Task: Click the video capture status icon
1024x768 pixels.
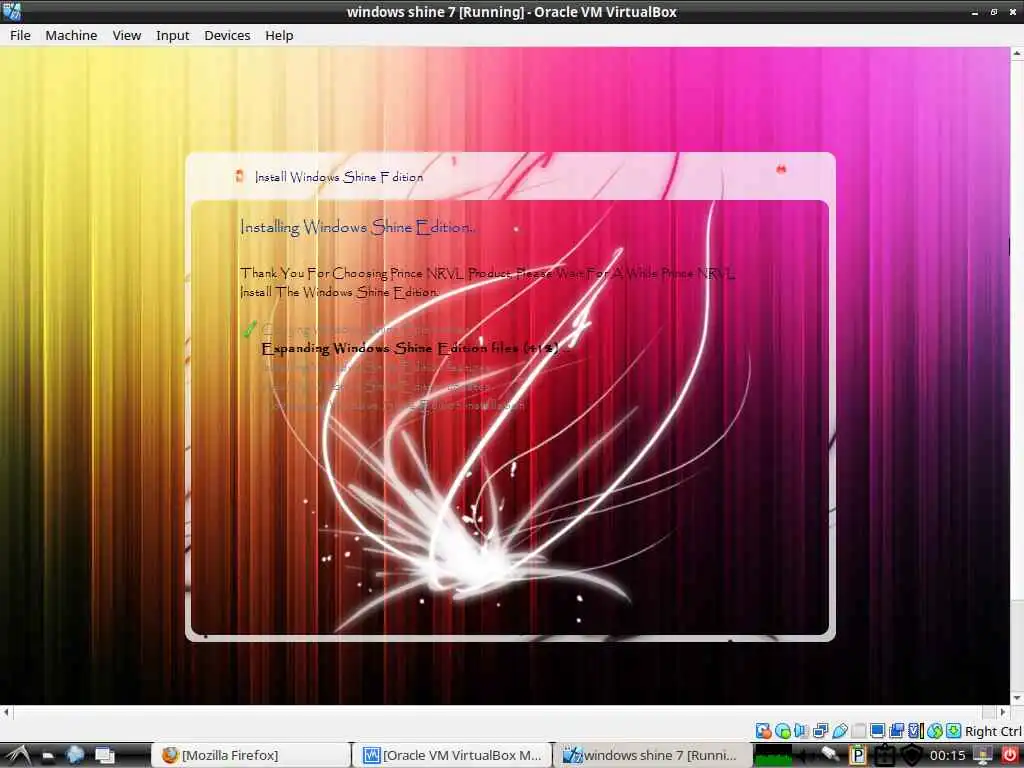Action: point(897,731)
